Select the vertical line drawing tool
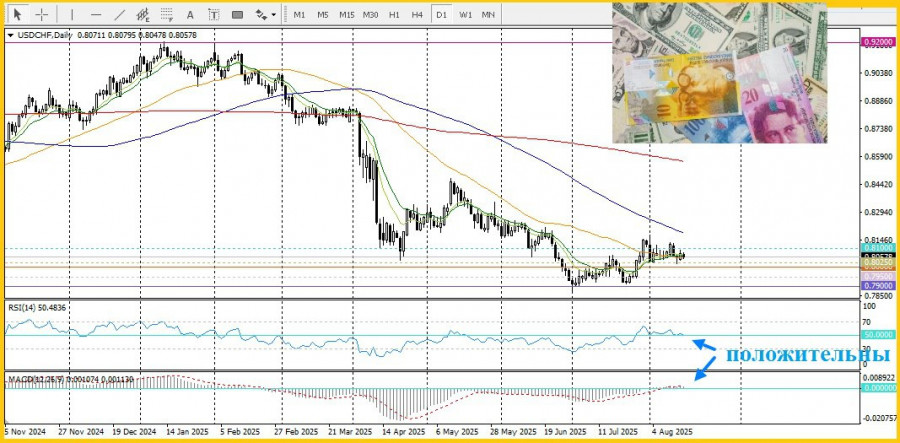 coord(72,14)
